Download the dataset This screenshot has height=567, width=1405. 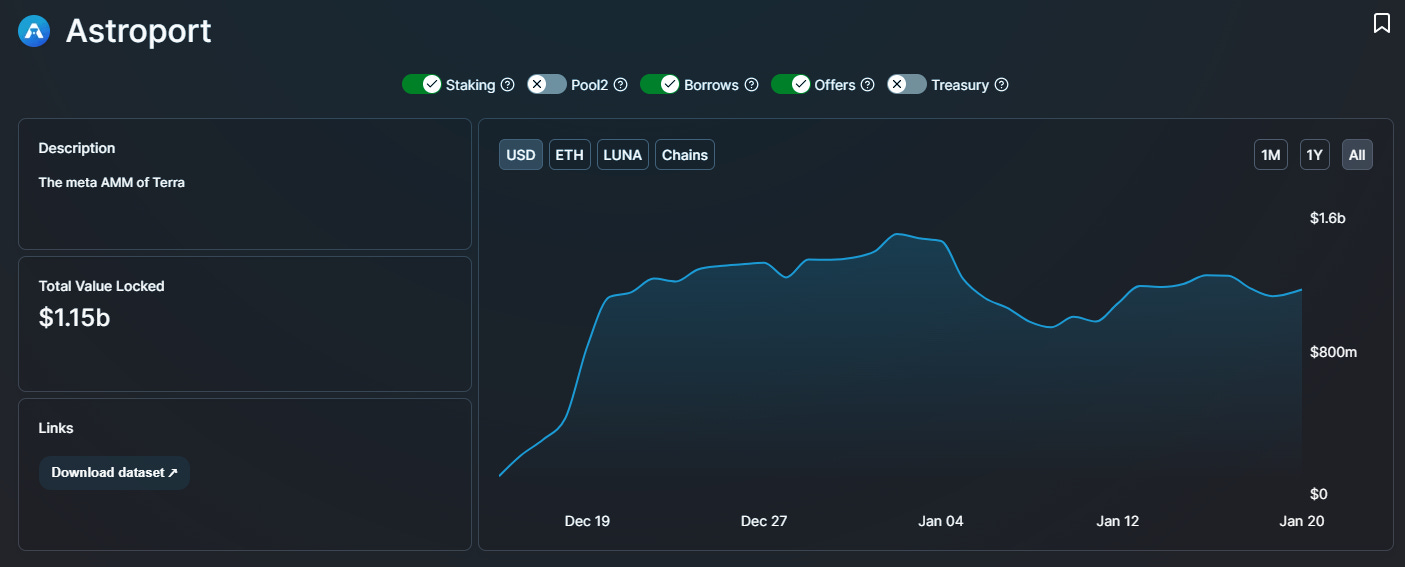point(114,473)
